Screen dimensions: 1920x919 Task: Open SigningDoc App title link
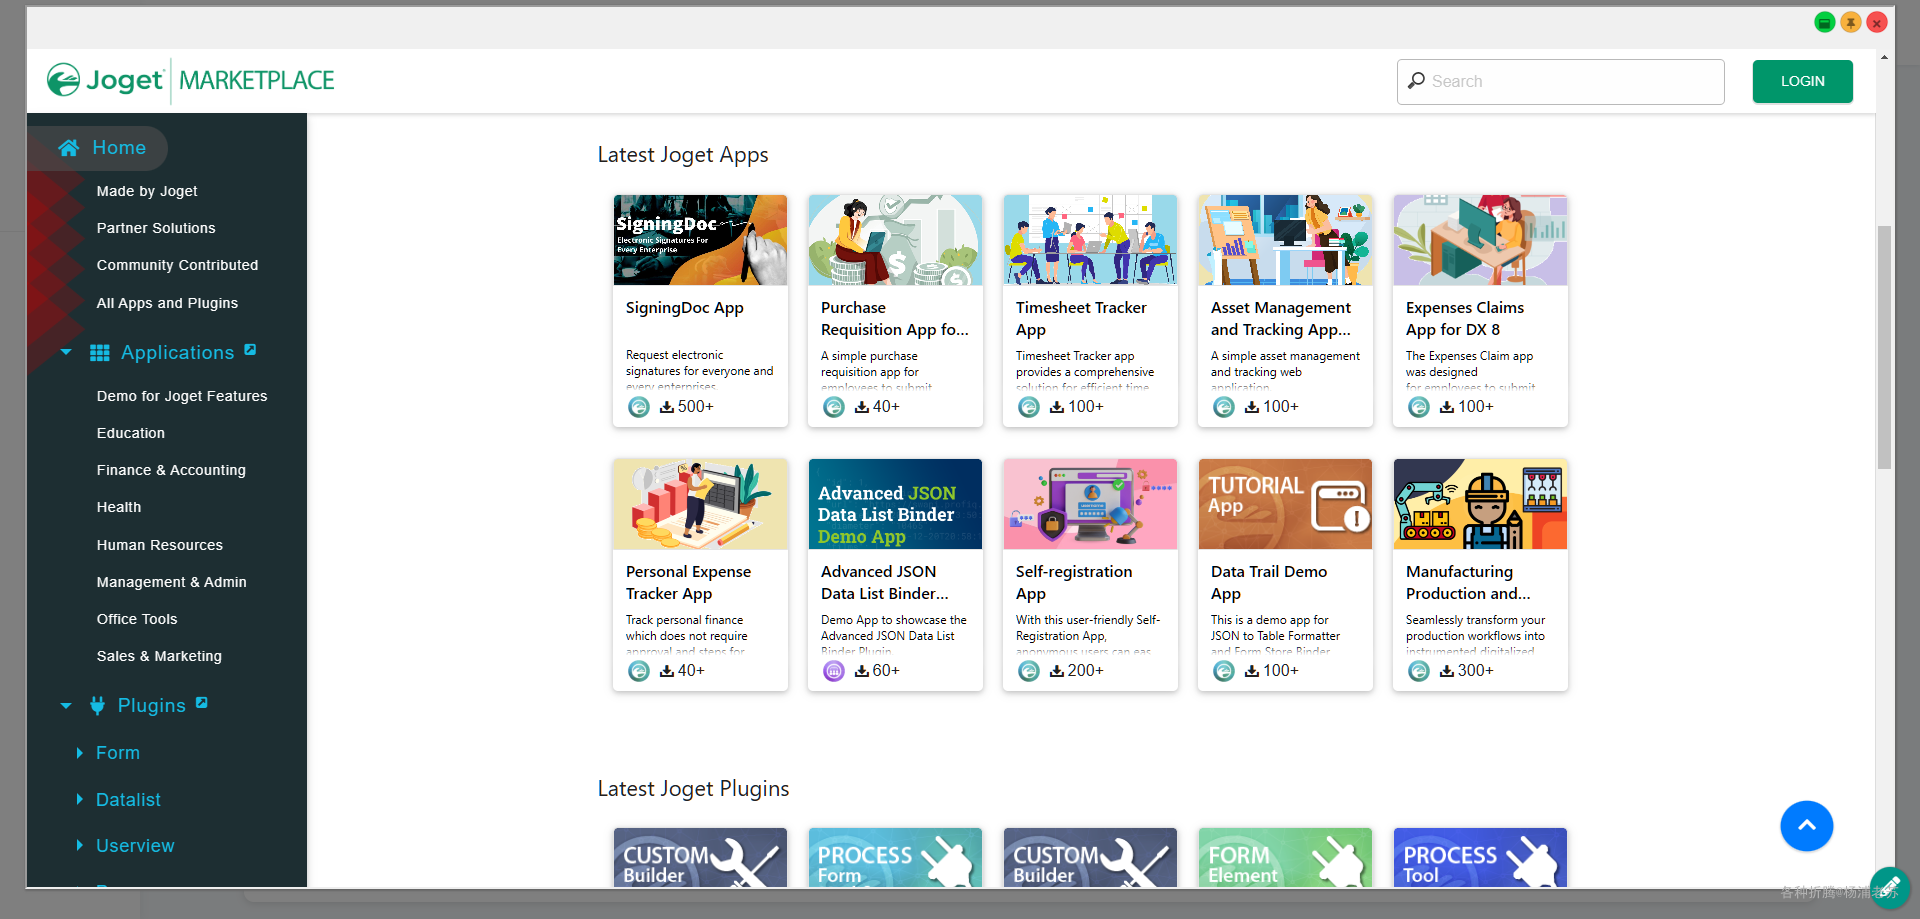pos(685,308)
